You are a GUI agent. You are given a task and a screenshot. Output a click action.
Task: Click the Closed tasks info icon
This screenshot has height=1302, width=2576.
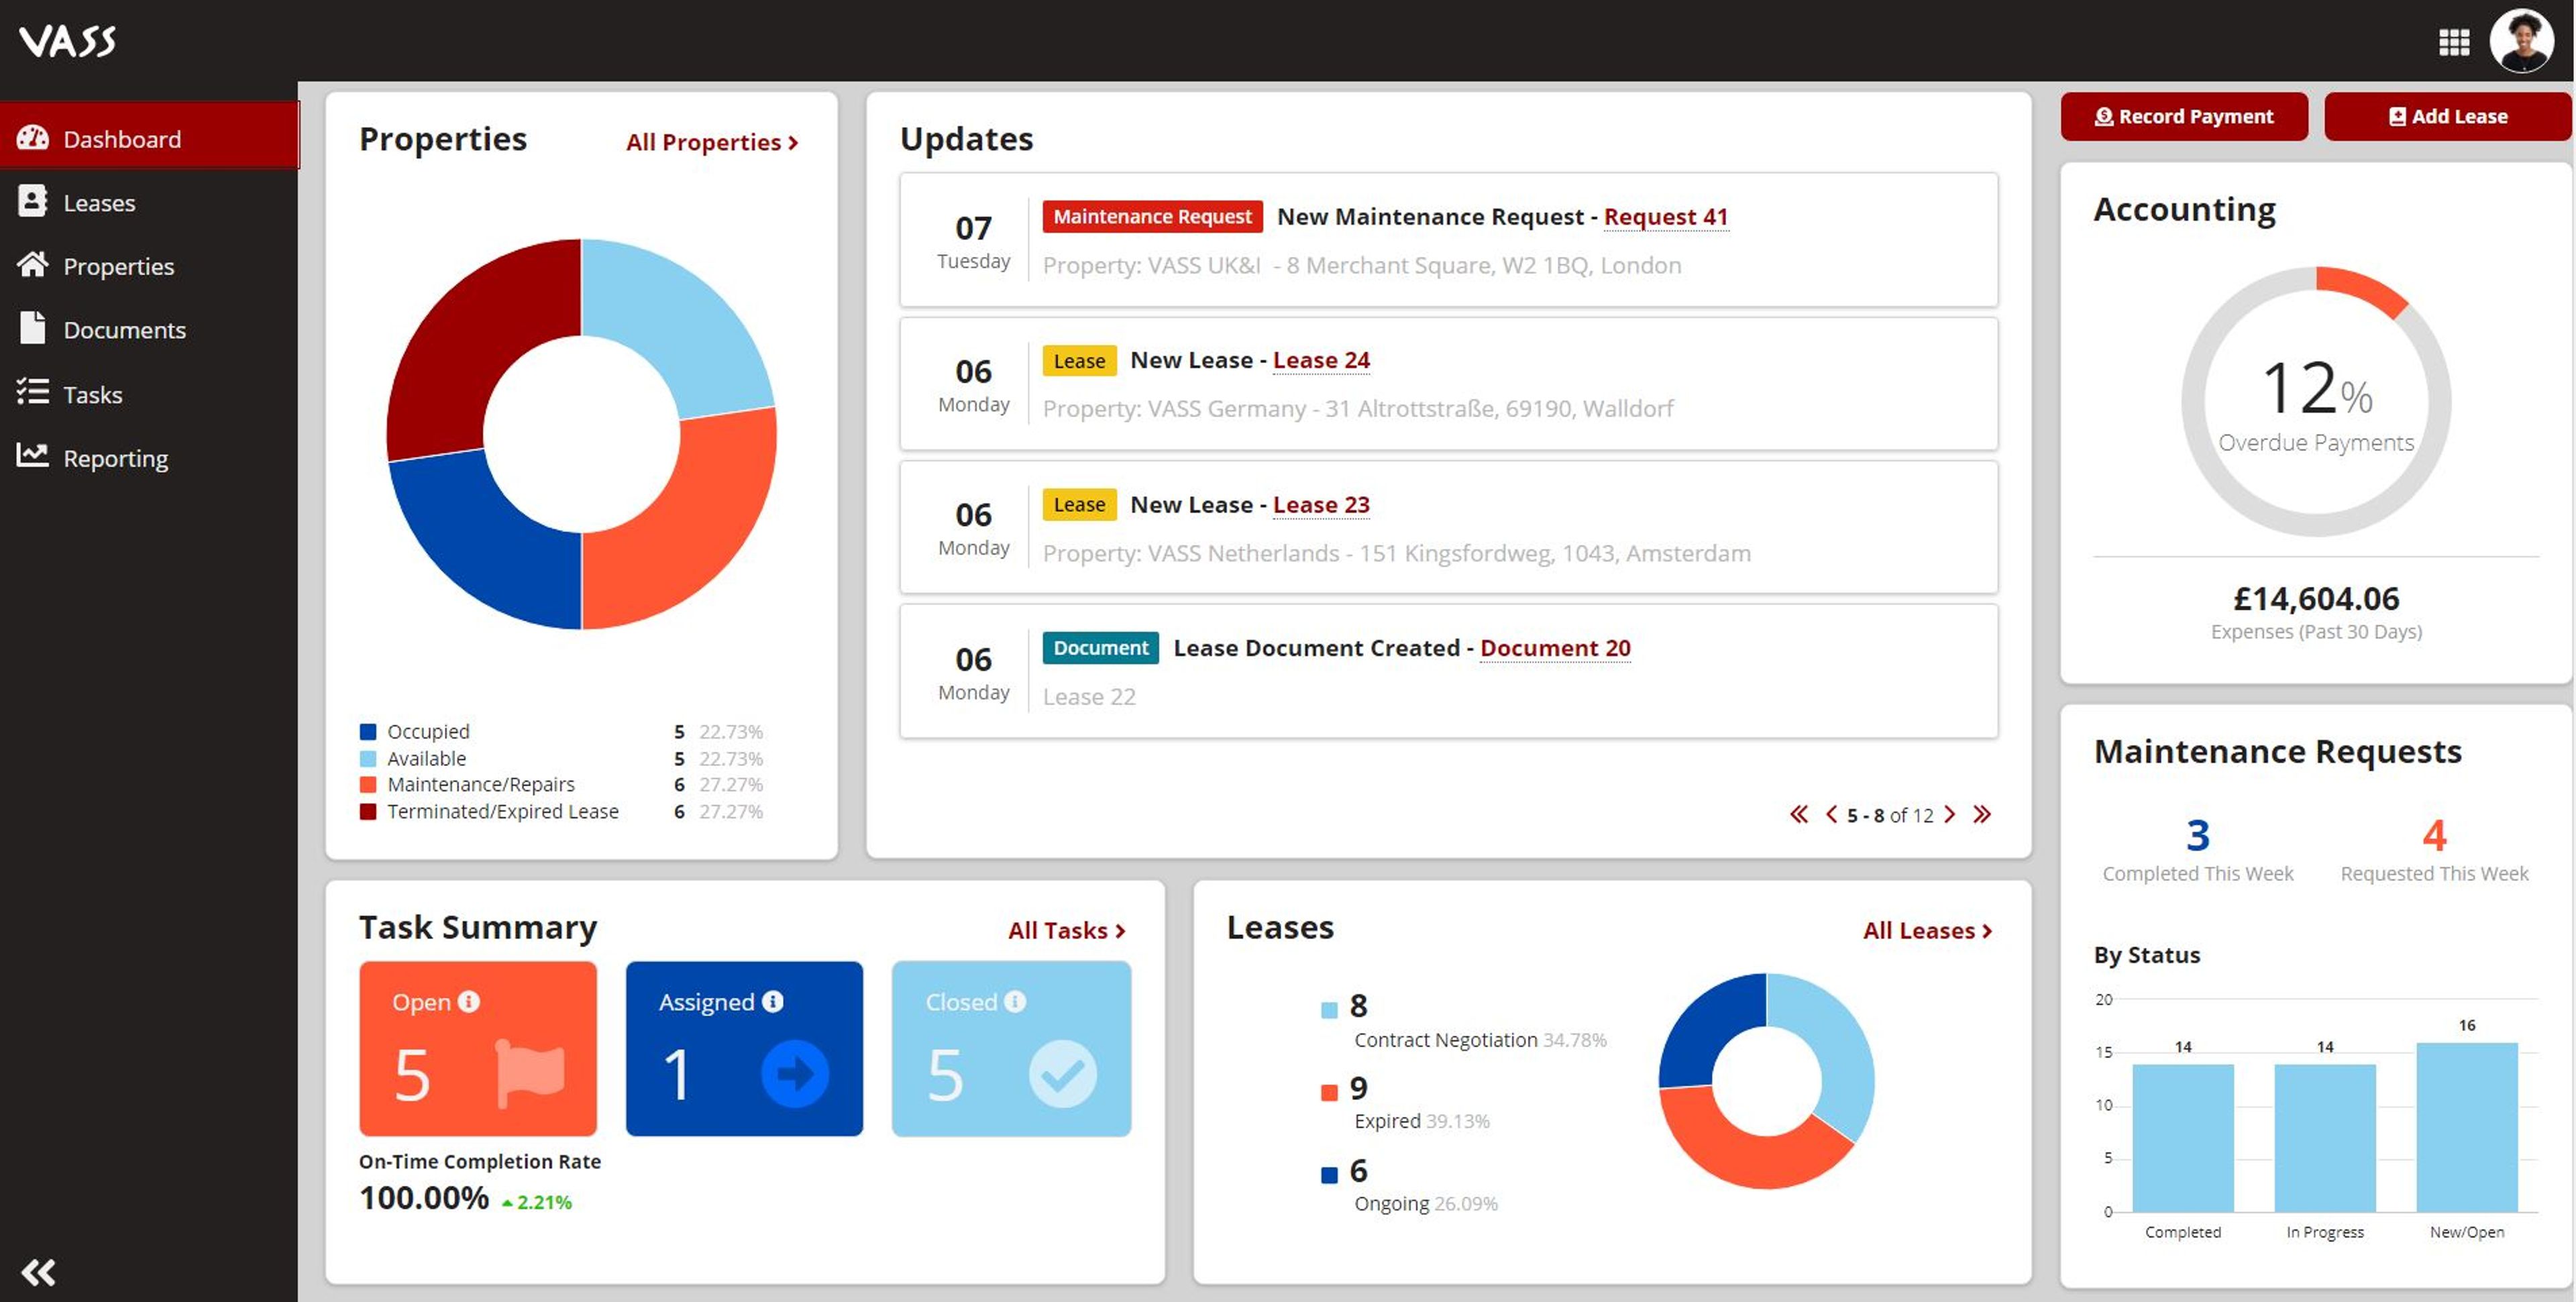tap(1015, 1001)
